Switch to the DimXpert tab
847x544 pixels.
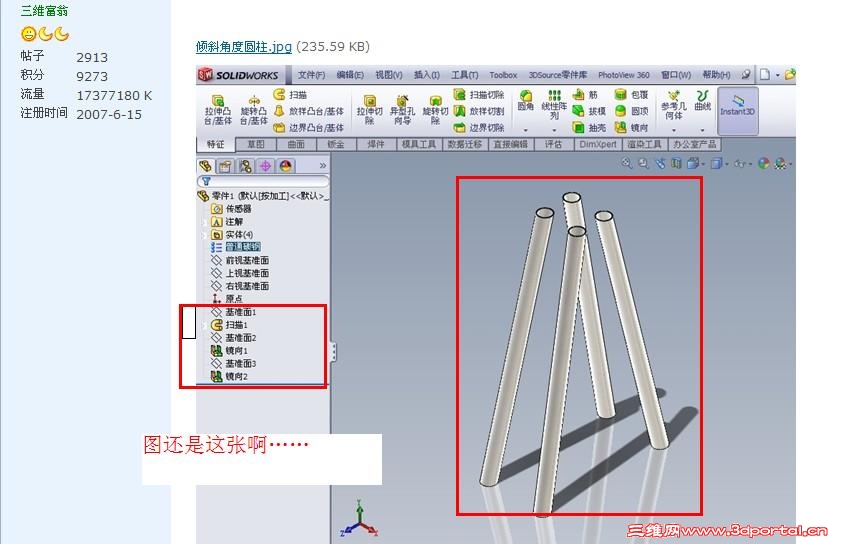coord(597,144)
